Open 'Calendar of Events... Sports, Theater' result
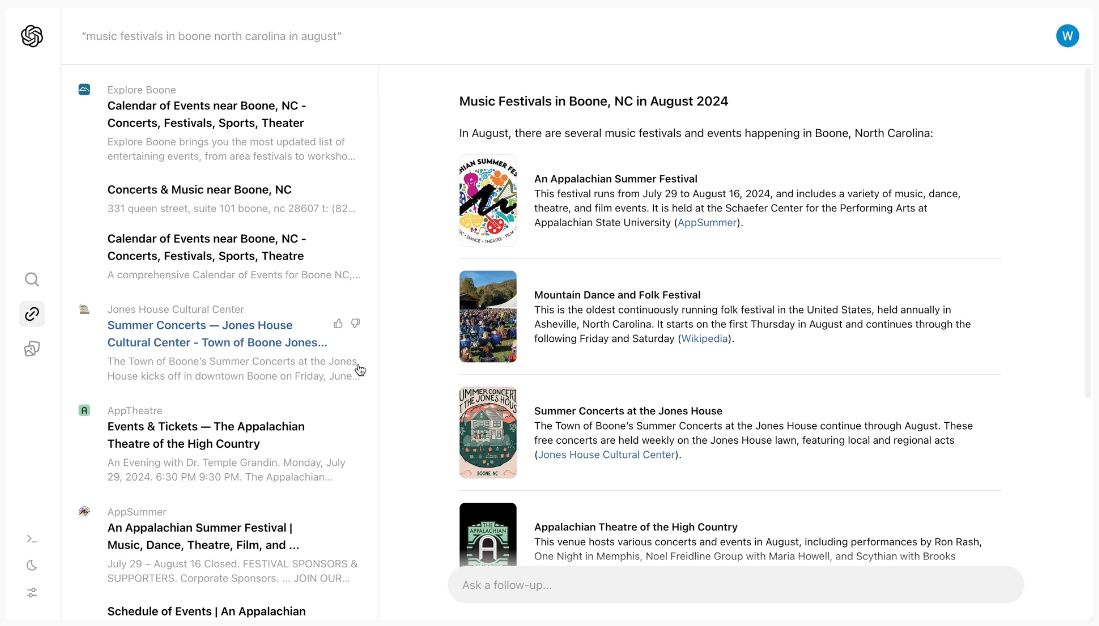Screen dimensions: 1099x626 pyautogui.click(x=207, y=114)
